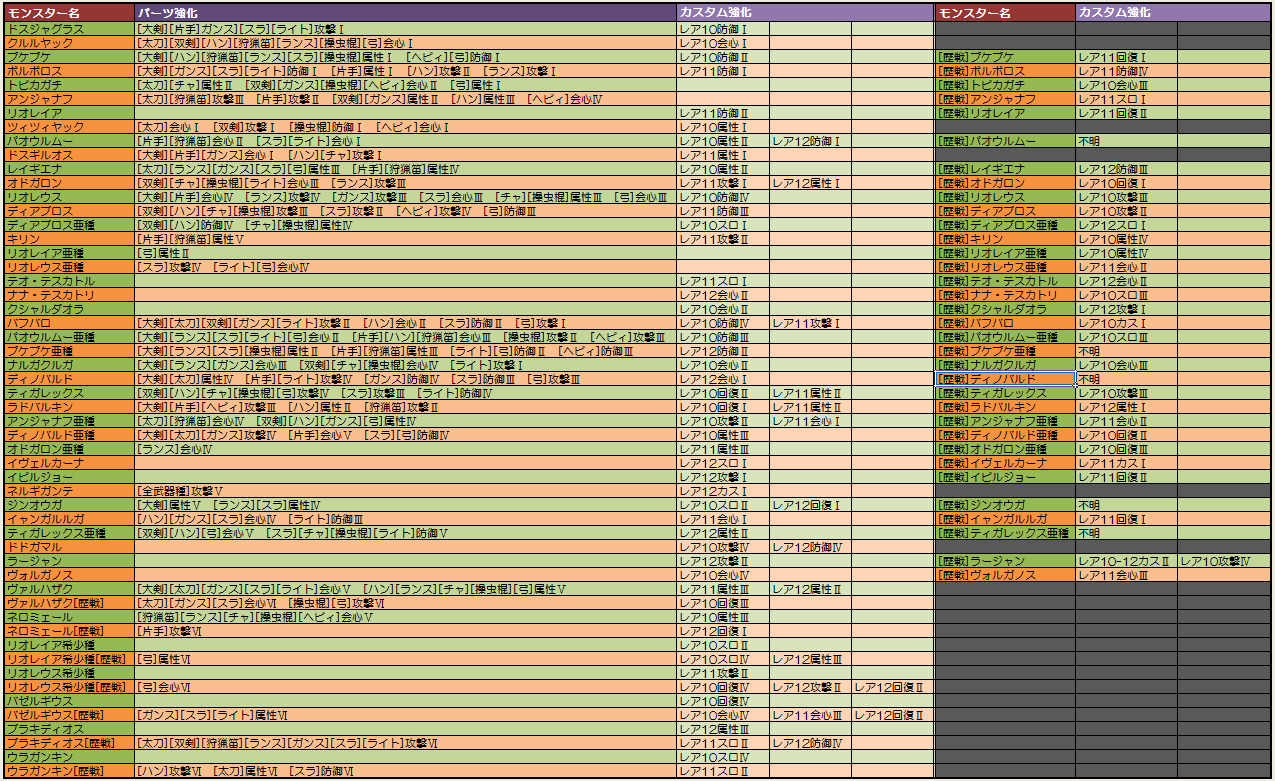Select the ナルガクルガ monster name cell
1275x781 pixels.
[69, 365]
